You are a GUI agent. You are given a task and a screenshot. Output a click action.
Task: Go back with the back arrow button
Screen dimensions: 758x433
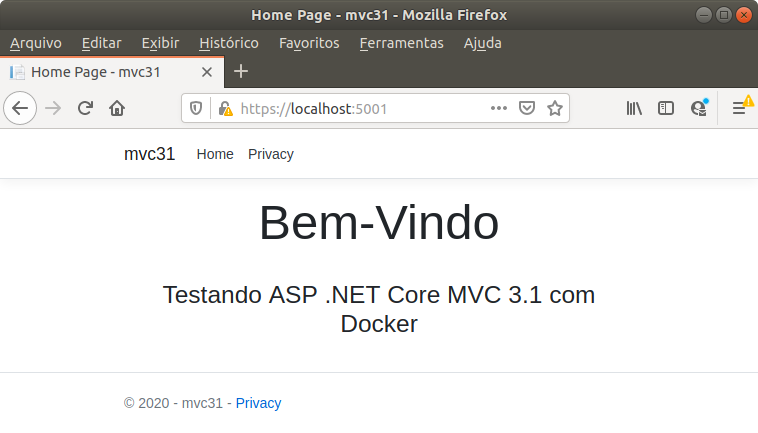20,108
